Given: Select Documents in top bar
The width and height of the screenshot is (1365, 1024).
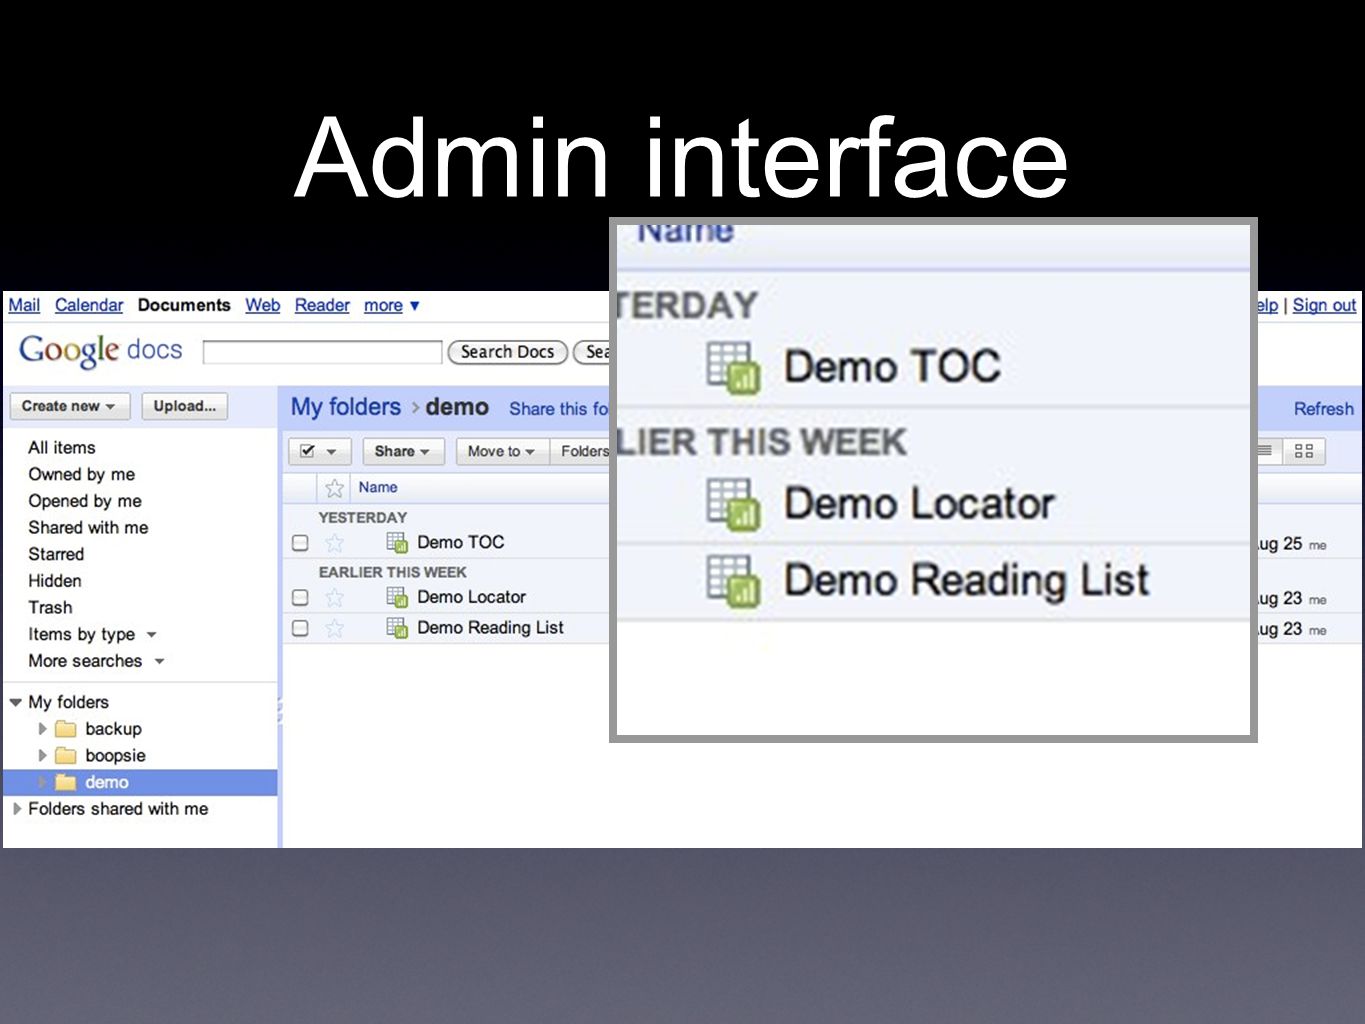Looking at the screenshot, I should point(184,305).
